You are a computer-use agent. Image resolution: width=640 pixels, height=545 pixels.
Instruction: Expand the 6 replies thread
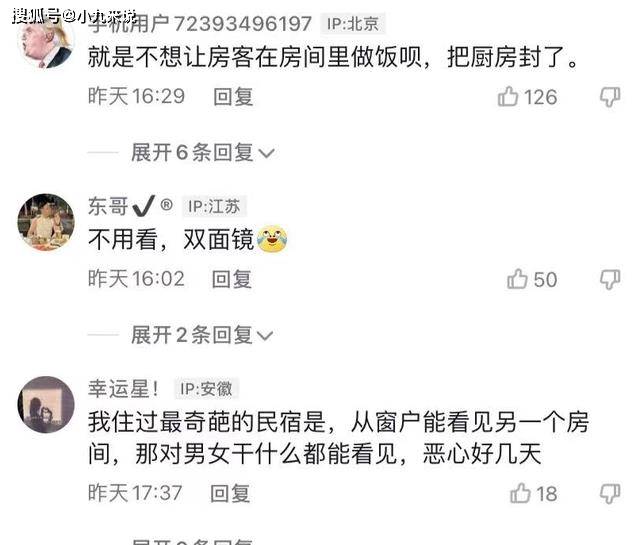coord(202,153)
